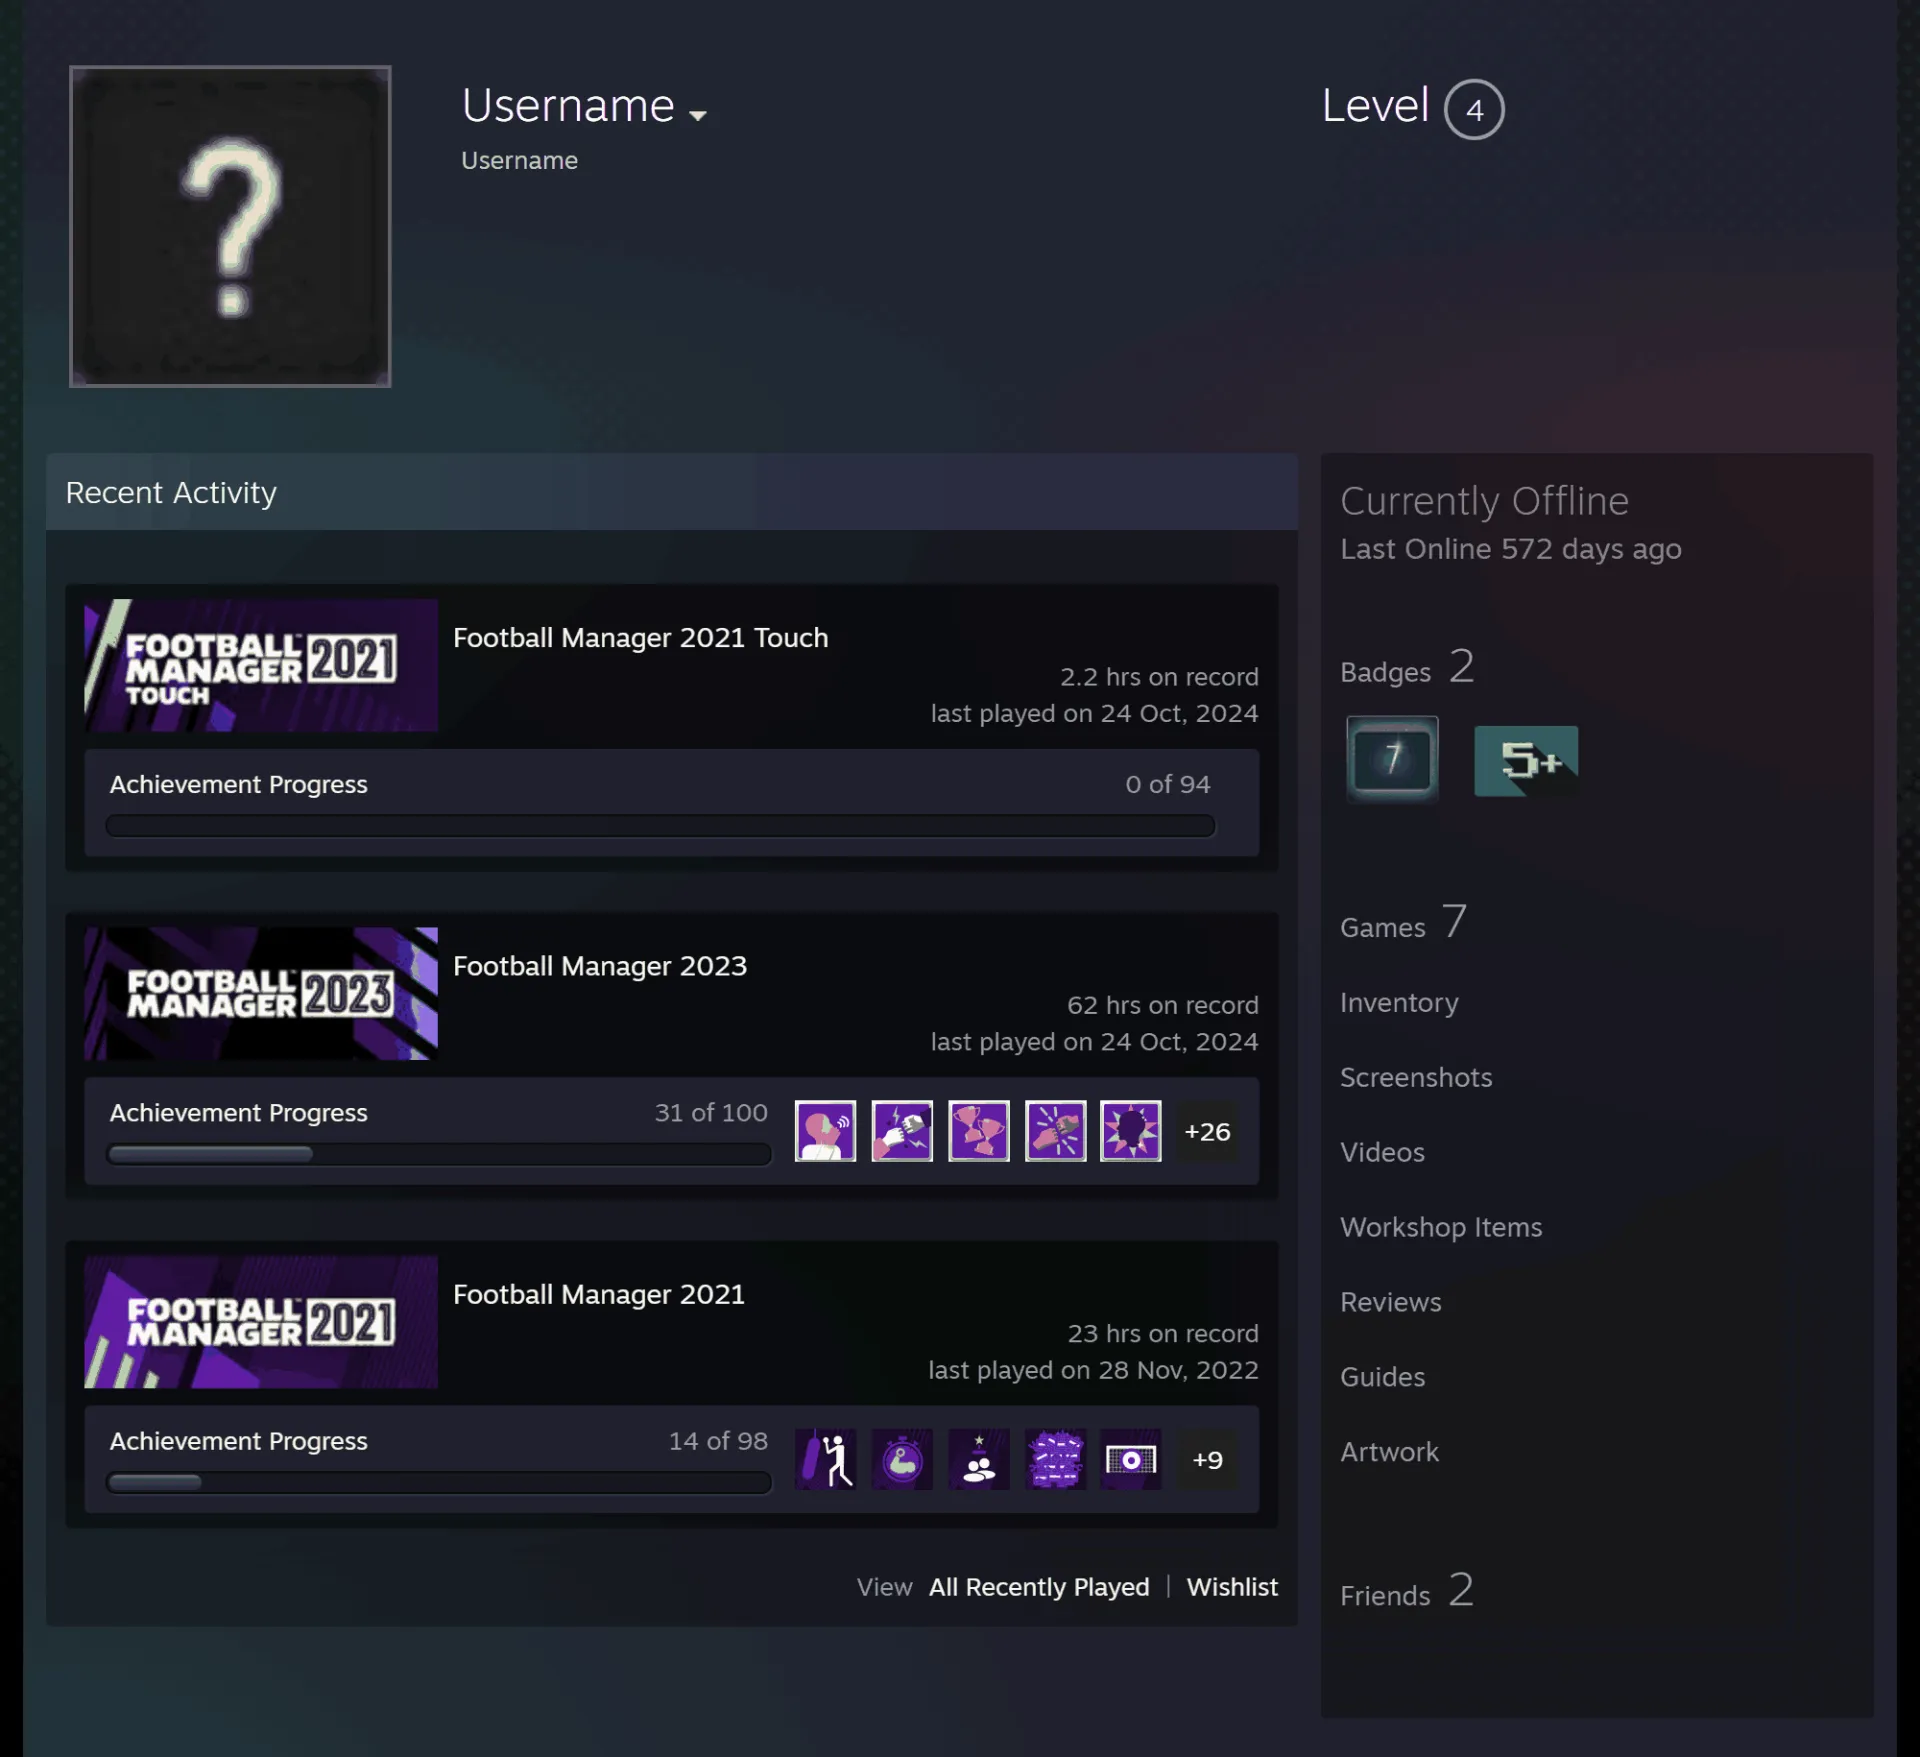Open Football Manager 2021 banner image
The width and height of the screenshot is (1920, 1757).
coord(261,1322)
